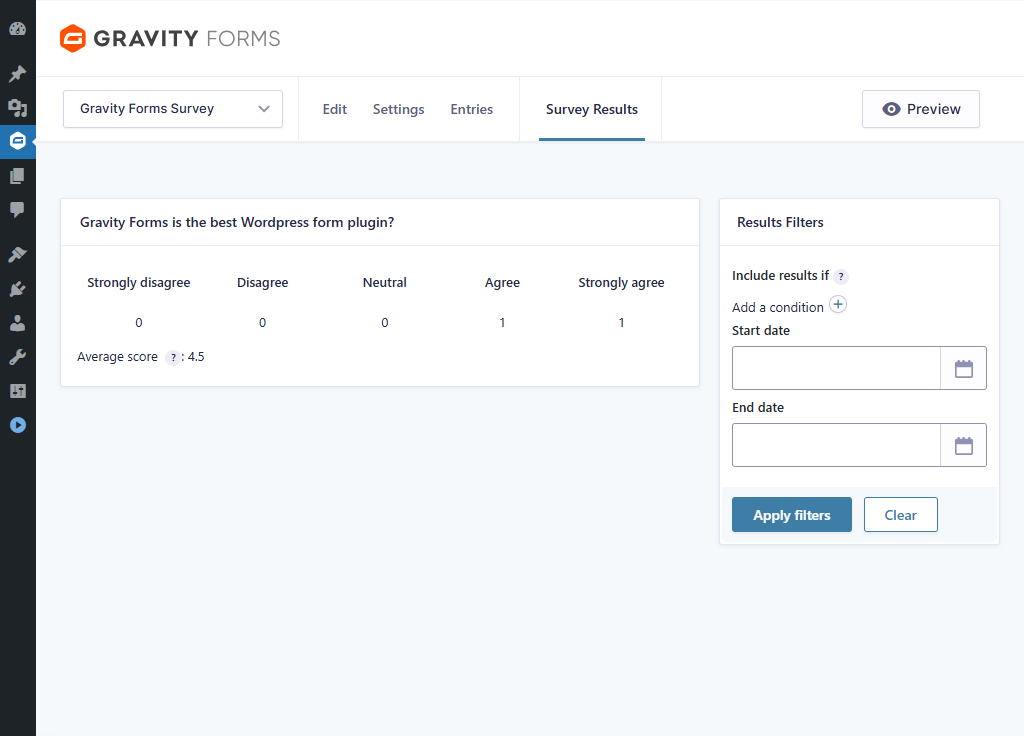
Task: Click the Collapse menu play icon
Action: [17, 425]
